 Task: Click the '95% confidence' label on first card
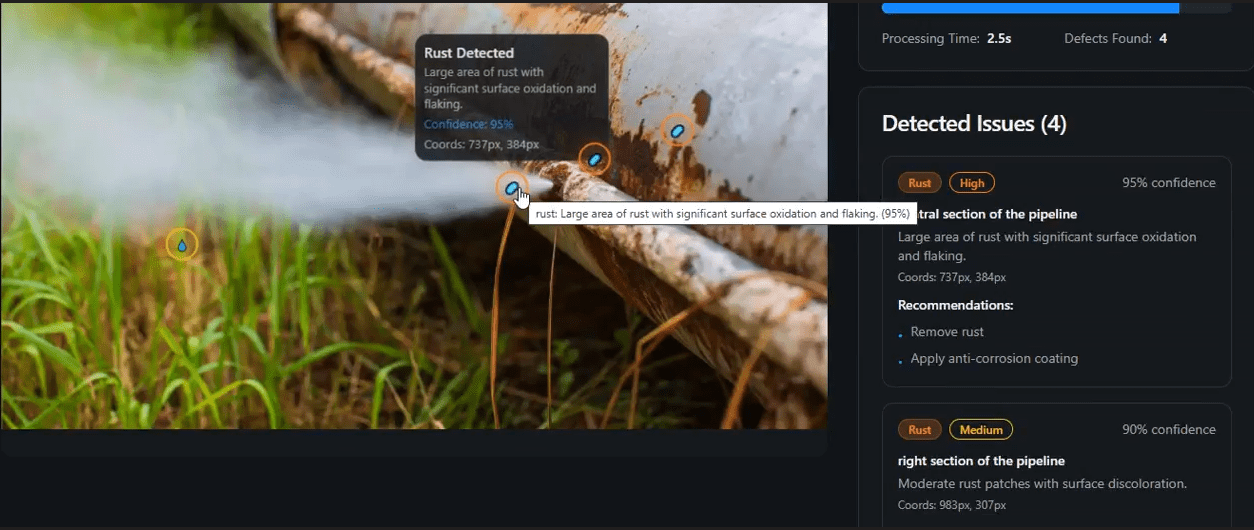click(1168, 183)
